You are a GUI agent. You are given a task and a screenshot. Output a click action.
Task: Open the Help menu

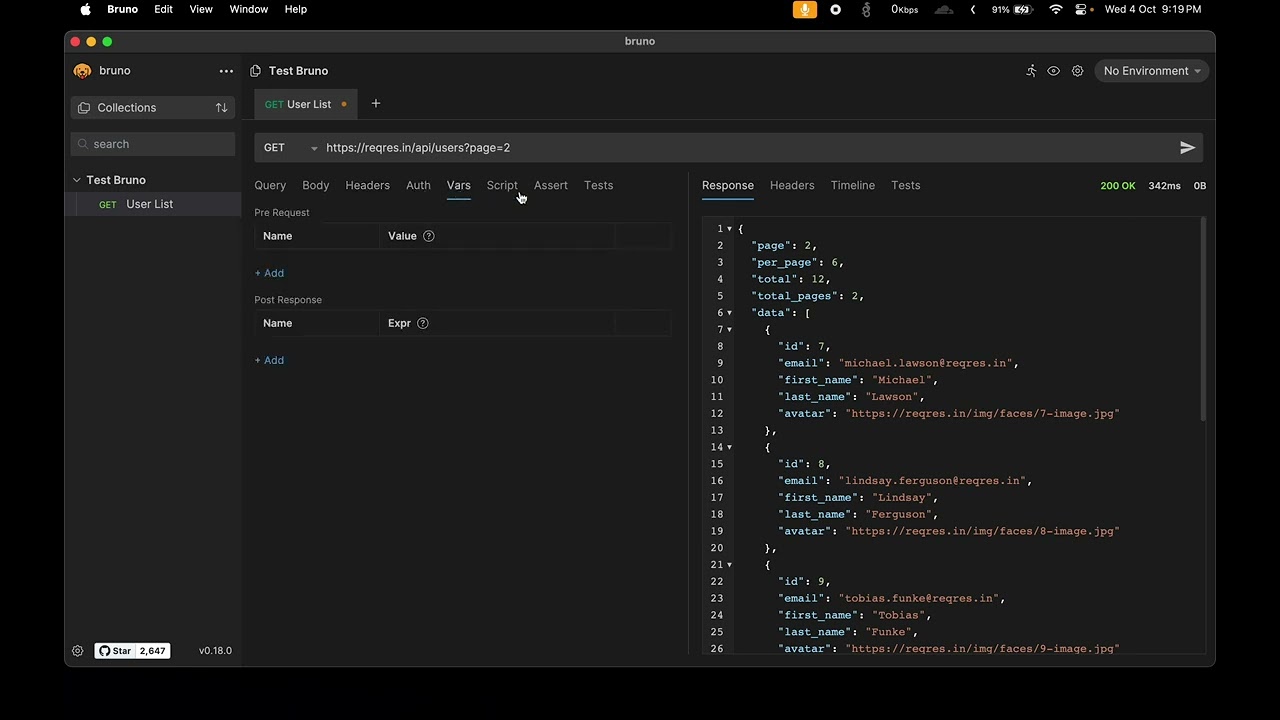tap(296, 9)
